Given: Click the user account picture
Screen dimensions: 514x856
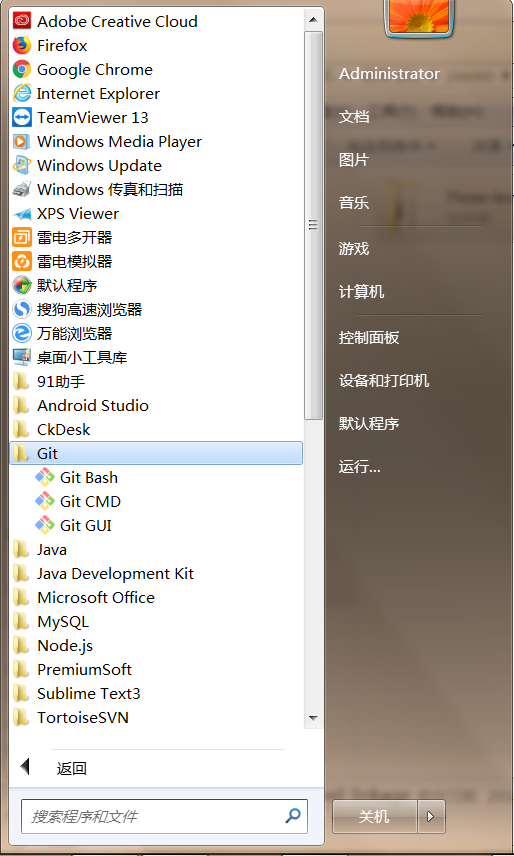Looking at the screenshot, I should 419,17.
